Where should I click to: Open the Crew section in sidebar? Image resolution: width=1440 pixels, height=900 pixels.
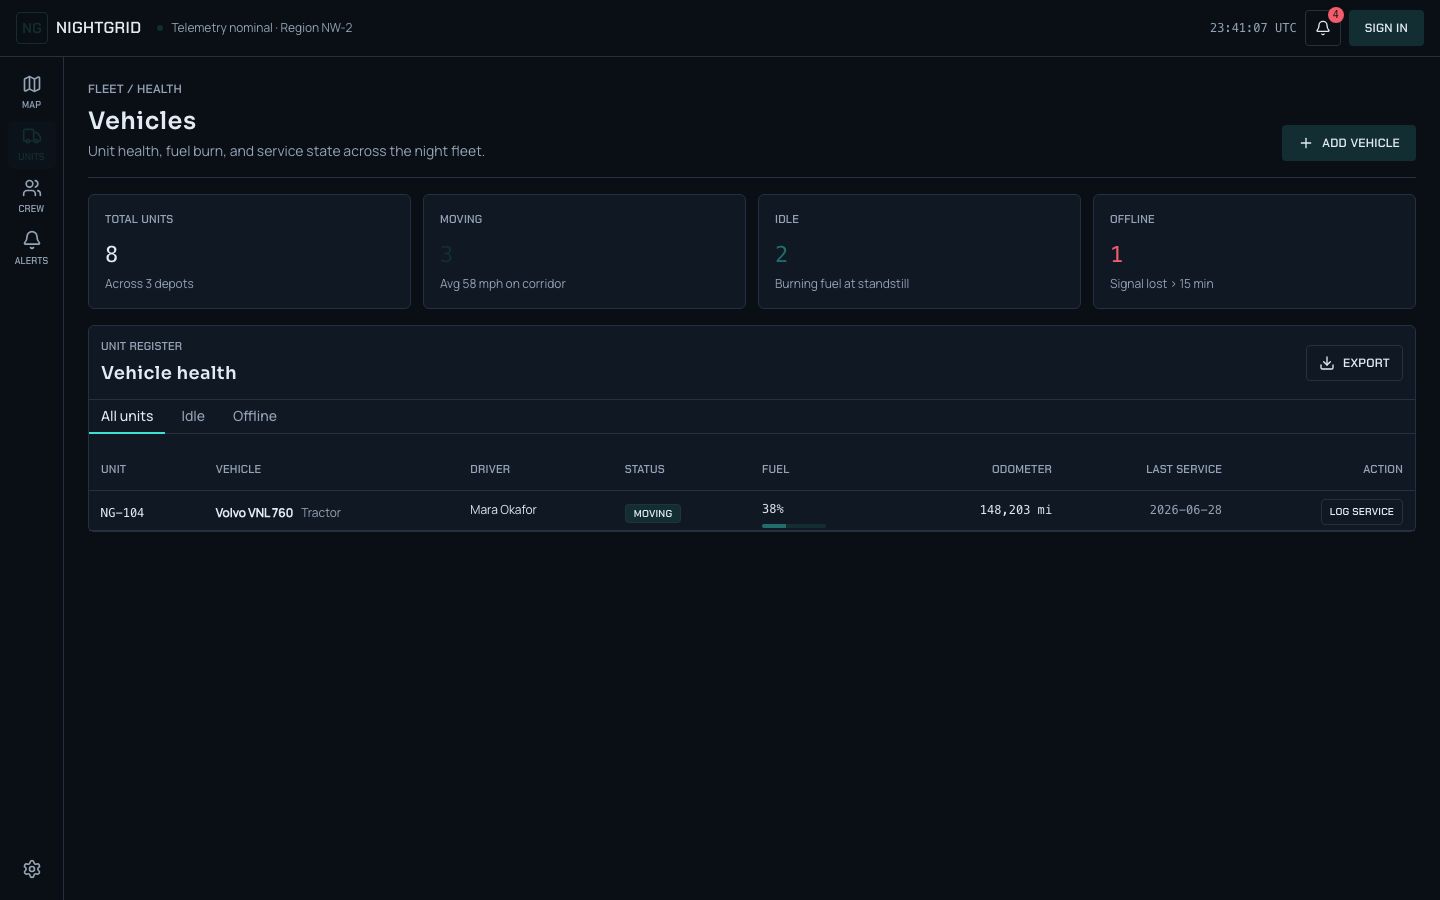click(31, 195)
